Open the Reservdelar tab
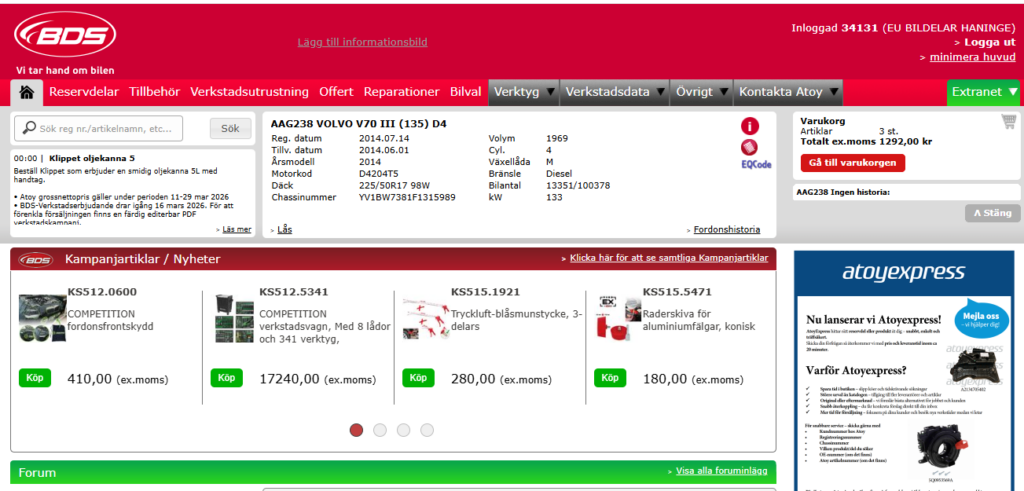1024x491 pixels. pos(84,92)
